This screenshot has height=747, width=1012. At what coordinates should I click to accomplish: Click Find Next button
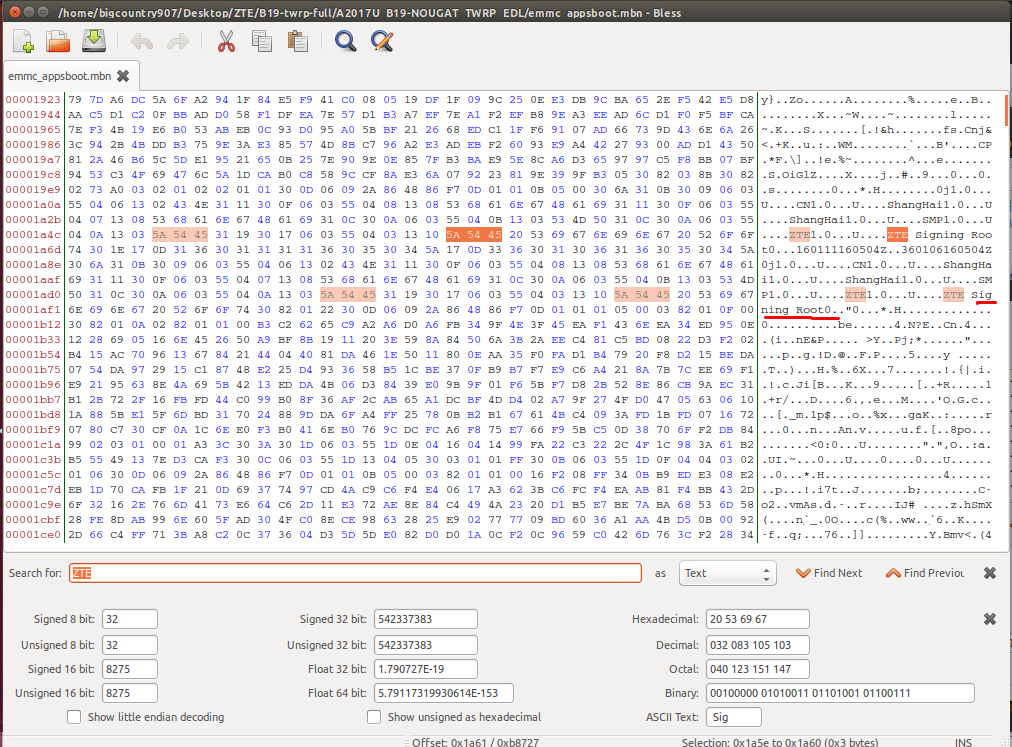829,573
